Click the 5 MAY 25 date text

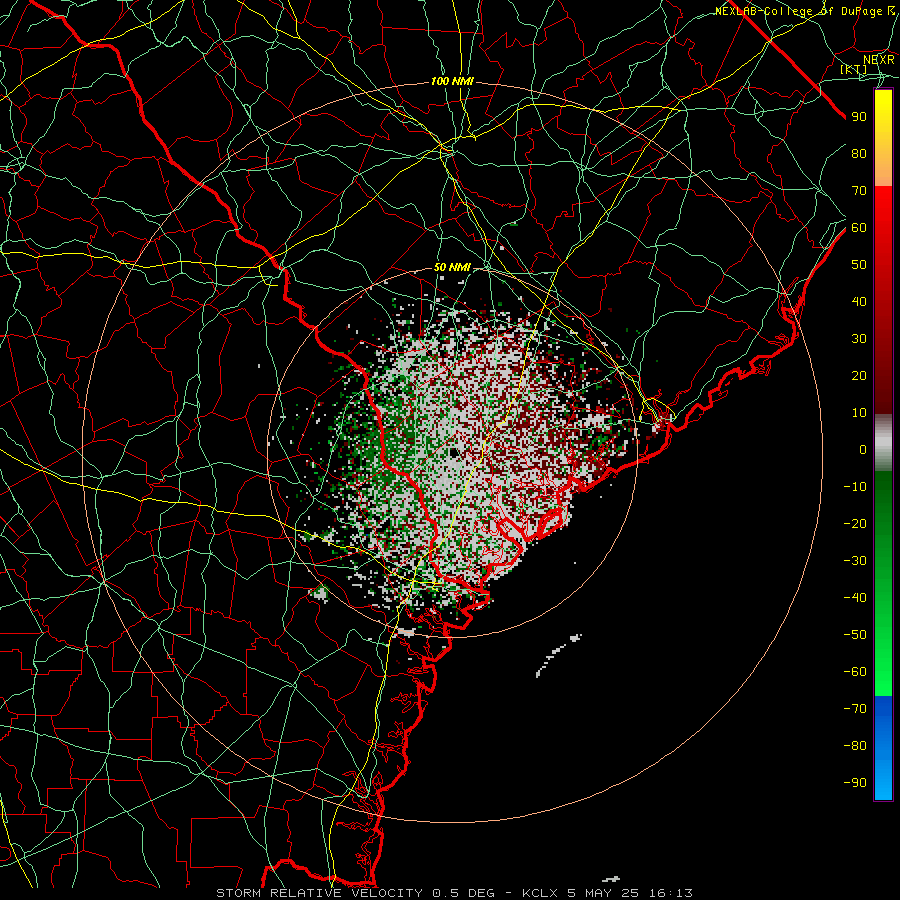click(x=603, y=893)
